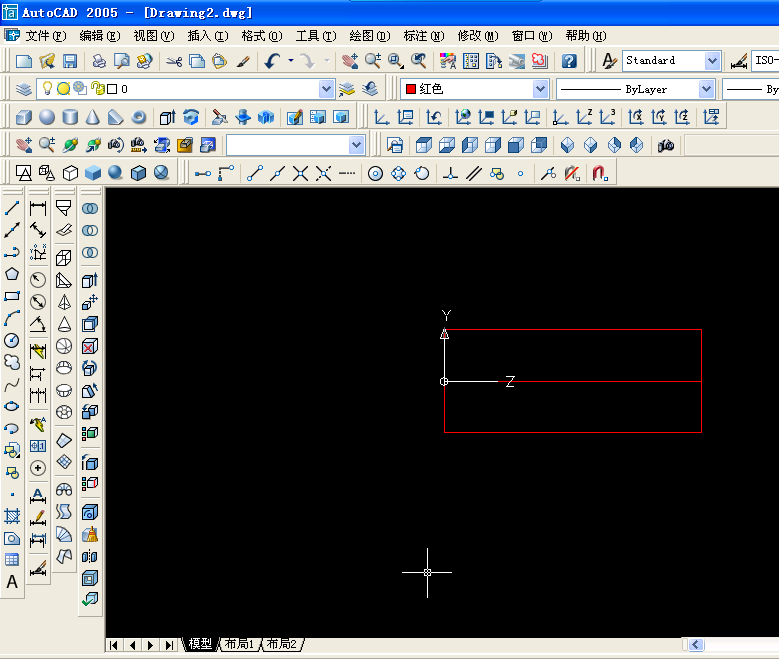
Task: Click the Torus solid tool
Action: point(139,117)
